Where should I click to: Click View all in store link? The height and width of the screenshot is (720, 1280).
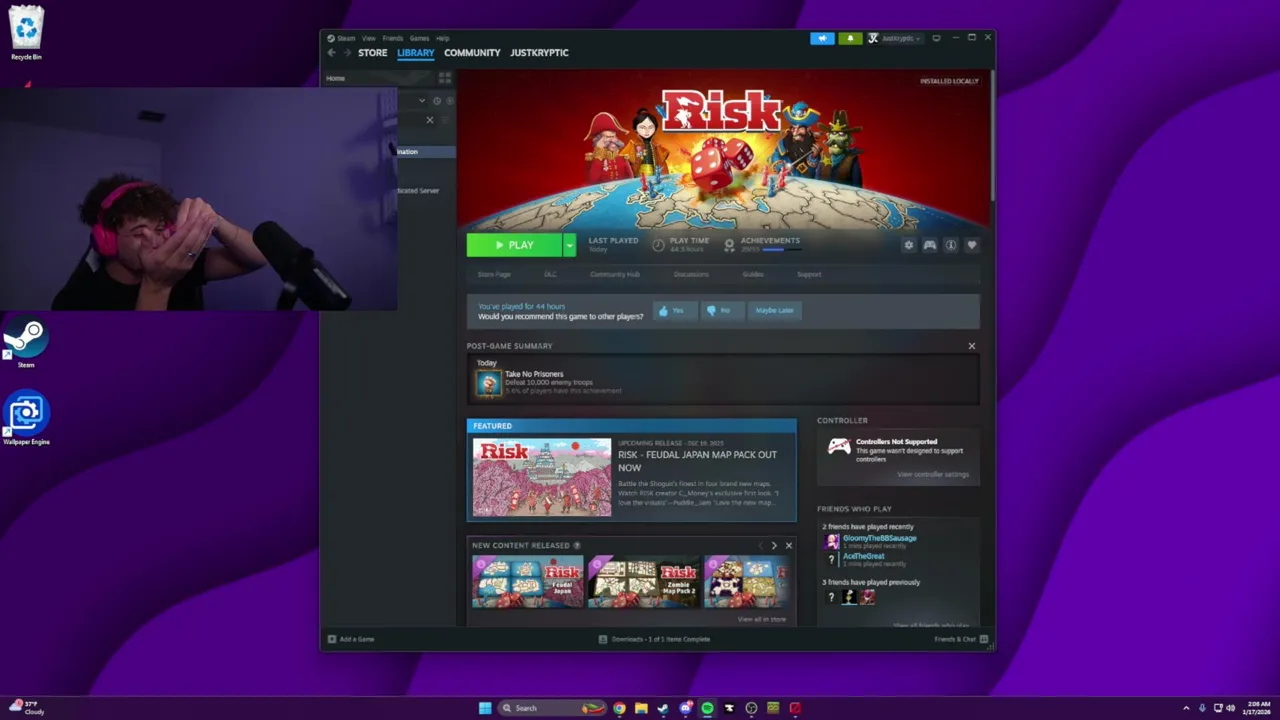click(761, 619)
